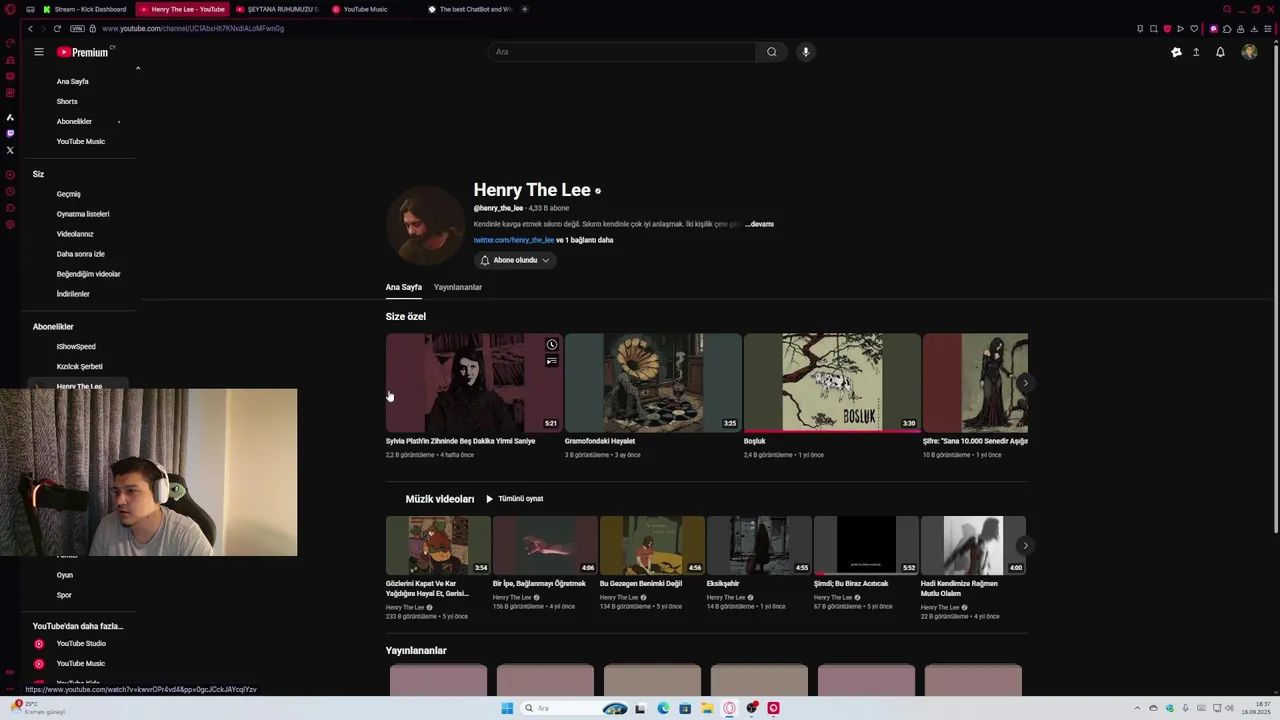Click the browser address bar URL
The height and width of the screenshot is (720, 1280).
pos(193,28)
